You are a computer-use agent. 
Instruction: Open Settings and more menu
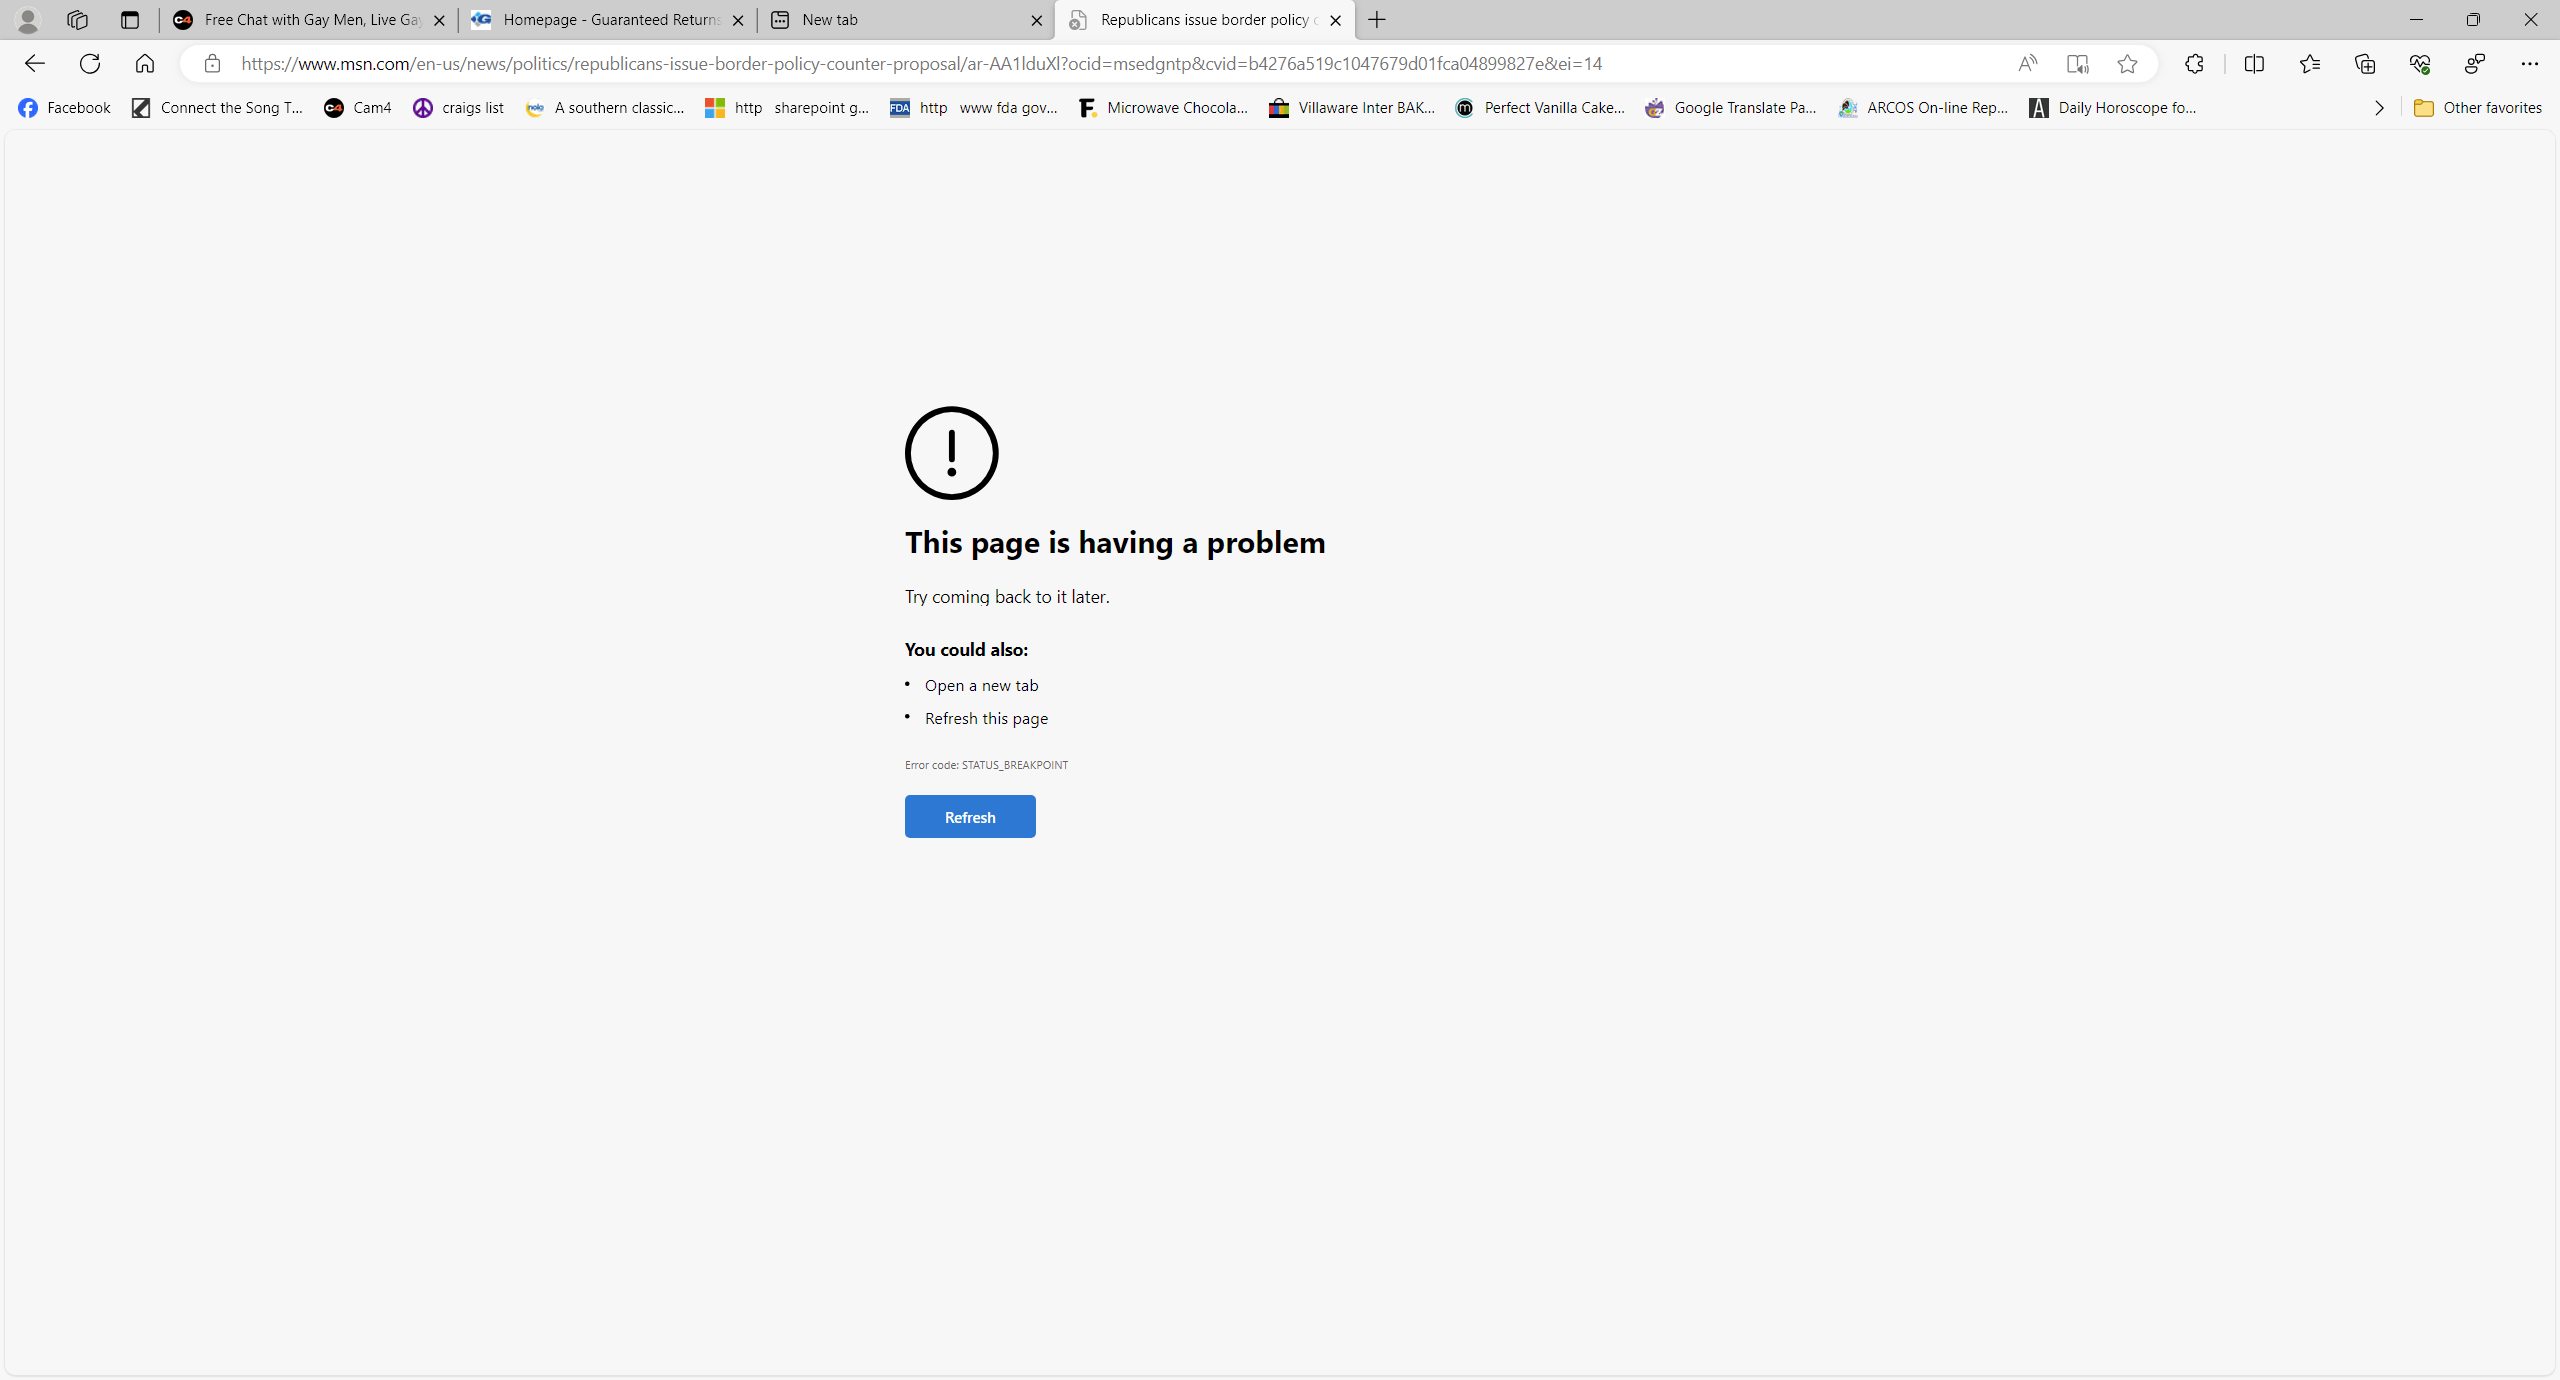click(2530, 64)
